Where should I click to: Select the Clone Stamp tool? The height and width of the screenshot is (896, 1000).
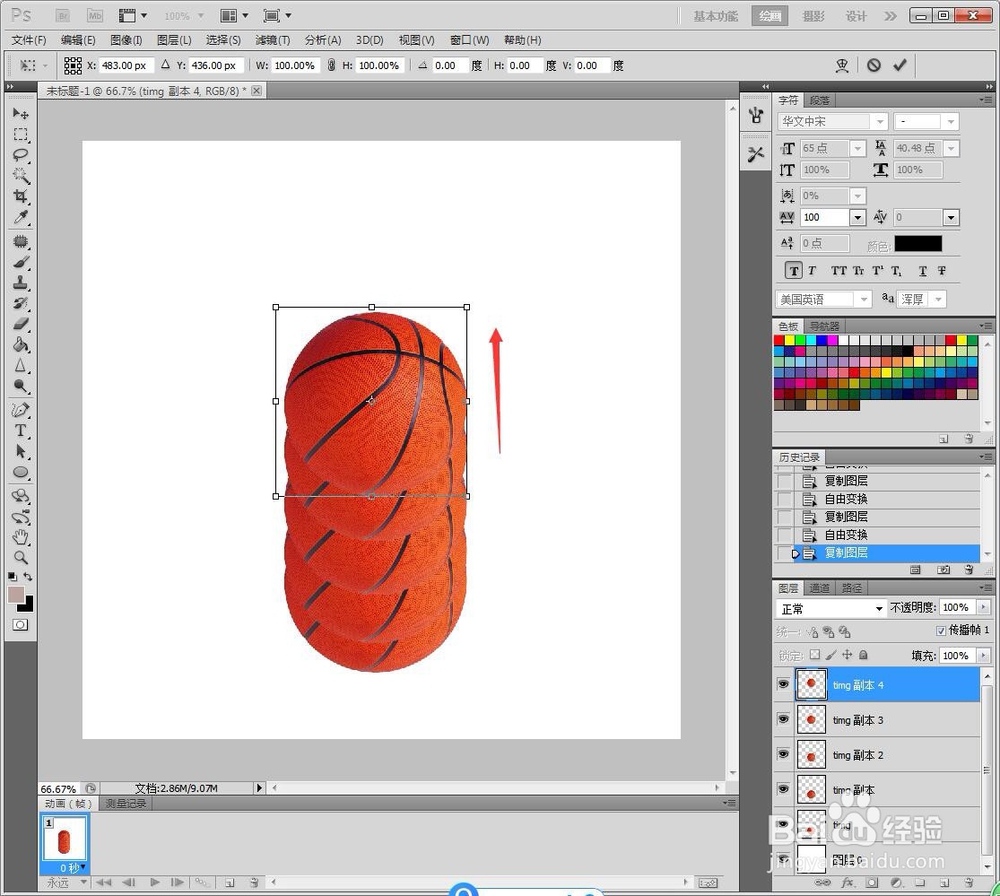tap(20, 283)
